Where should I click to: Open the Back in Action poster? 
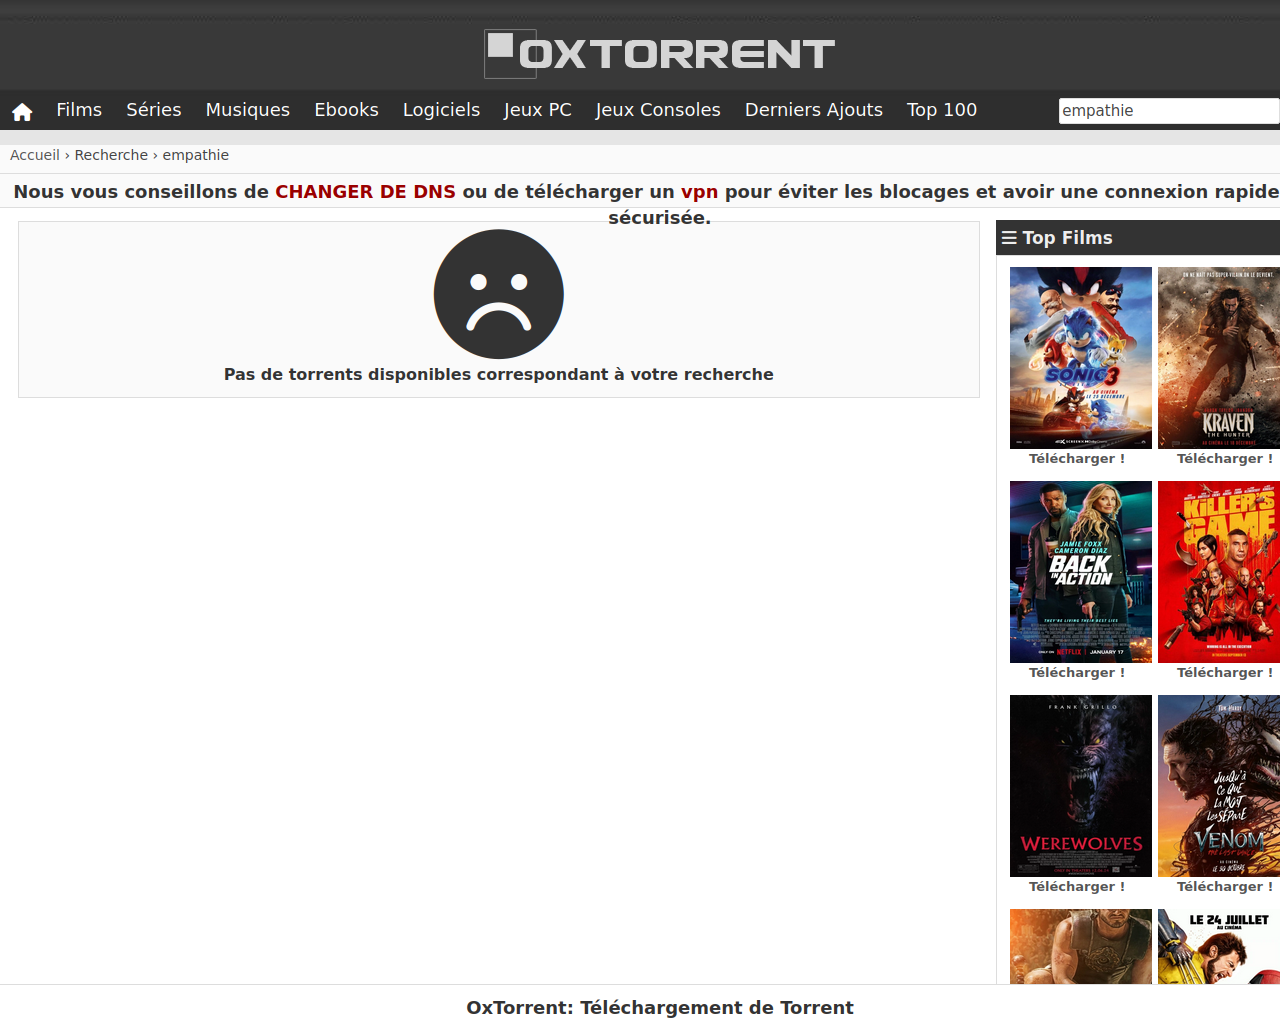tap(1081, 572)
